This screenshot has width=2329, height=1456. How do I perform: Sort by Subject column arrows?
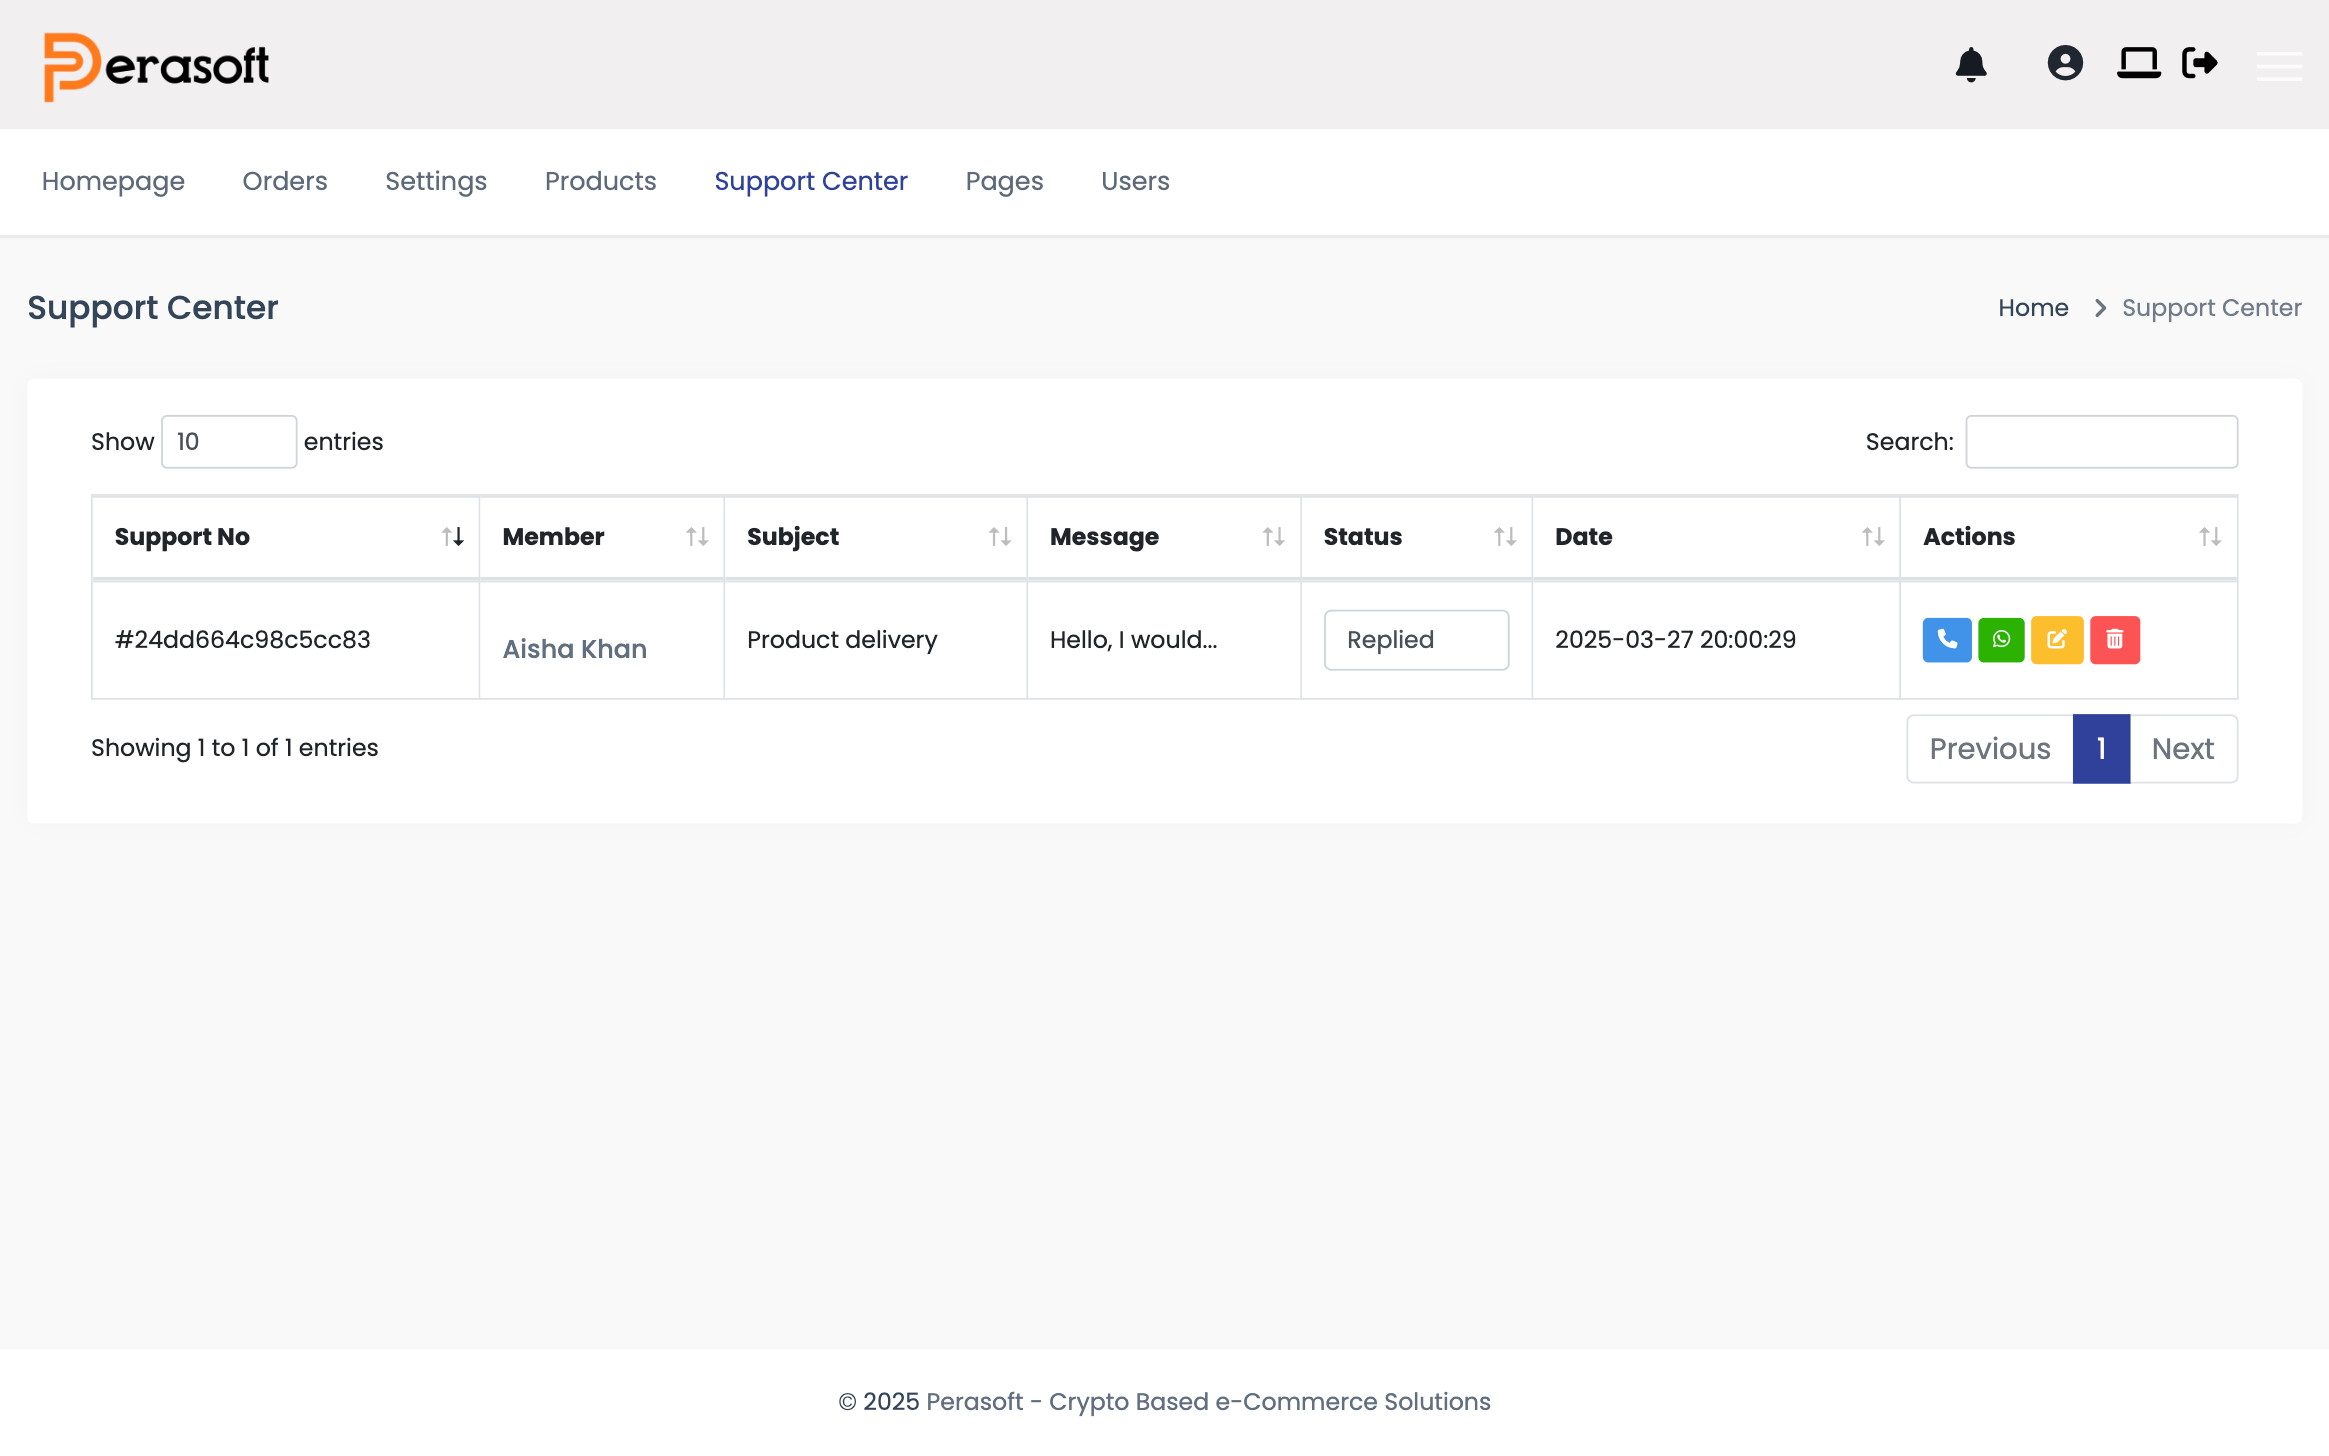tap(1000, 537)
